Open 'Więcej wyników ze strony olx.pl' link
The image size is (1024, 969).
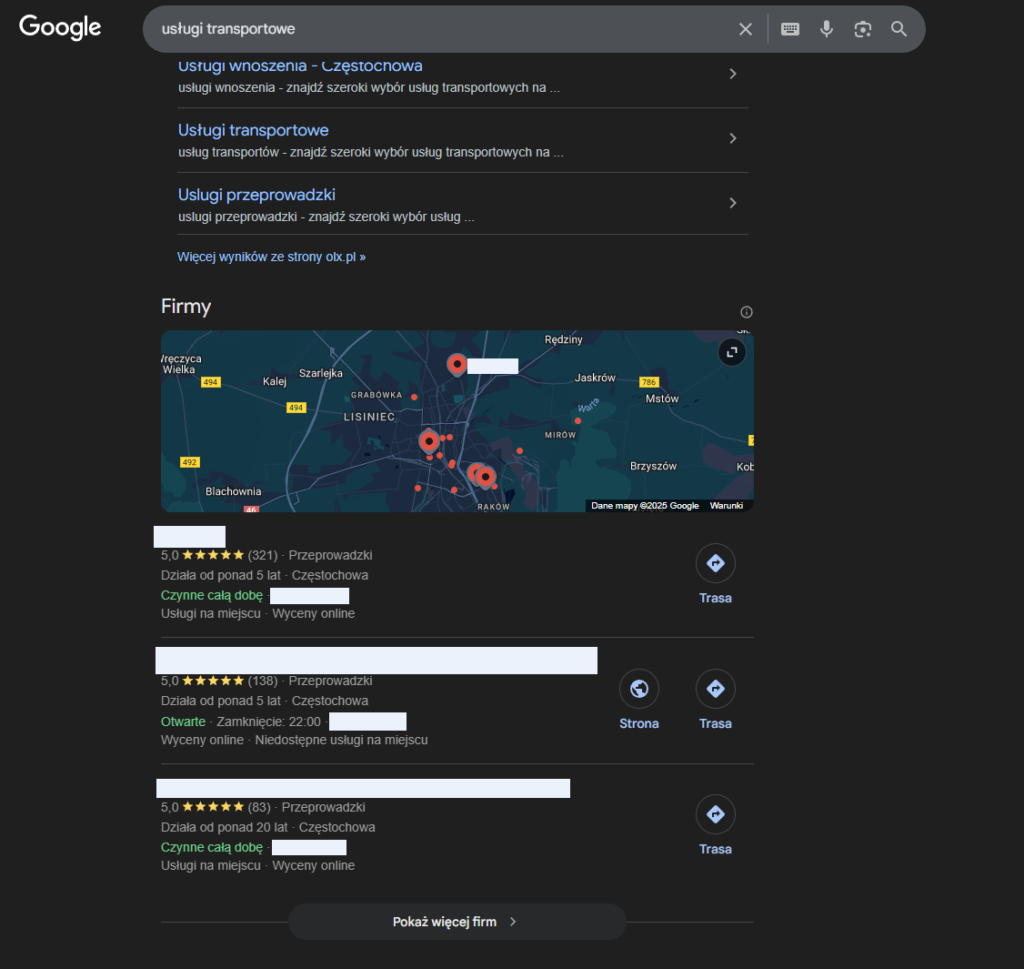pyautogui.click(x=271, y=257)
